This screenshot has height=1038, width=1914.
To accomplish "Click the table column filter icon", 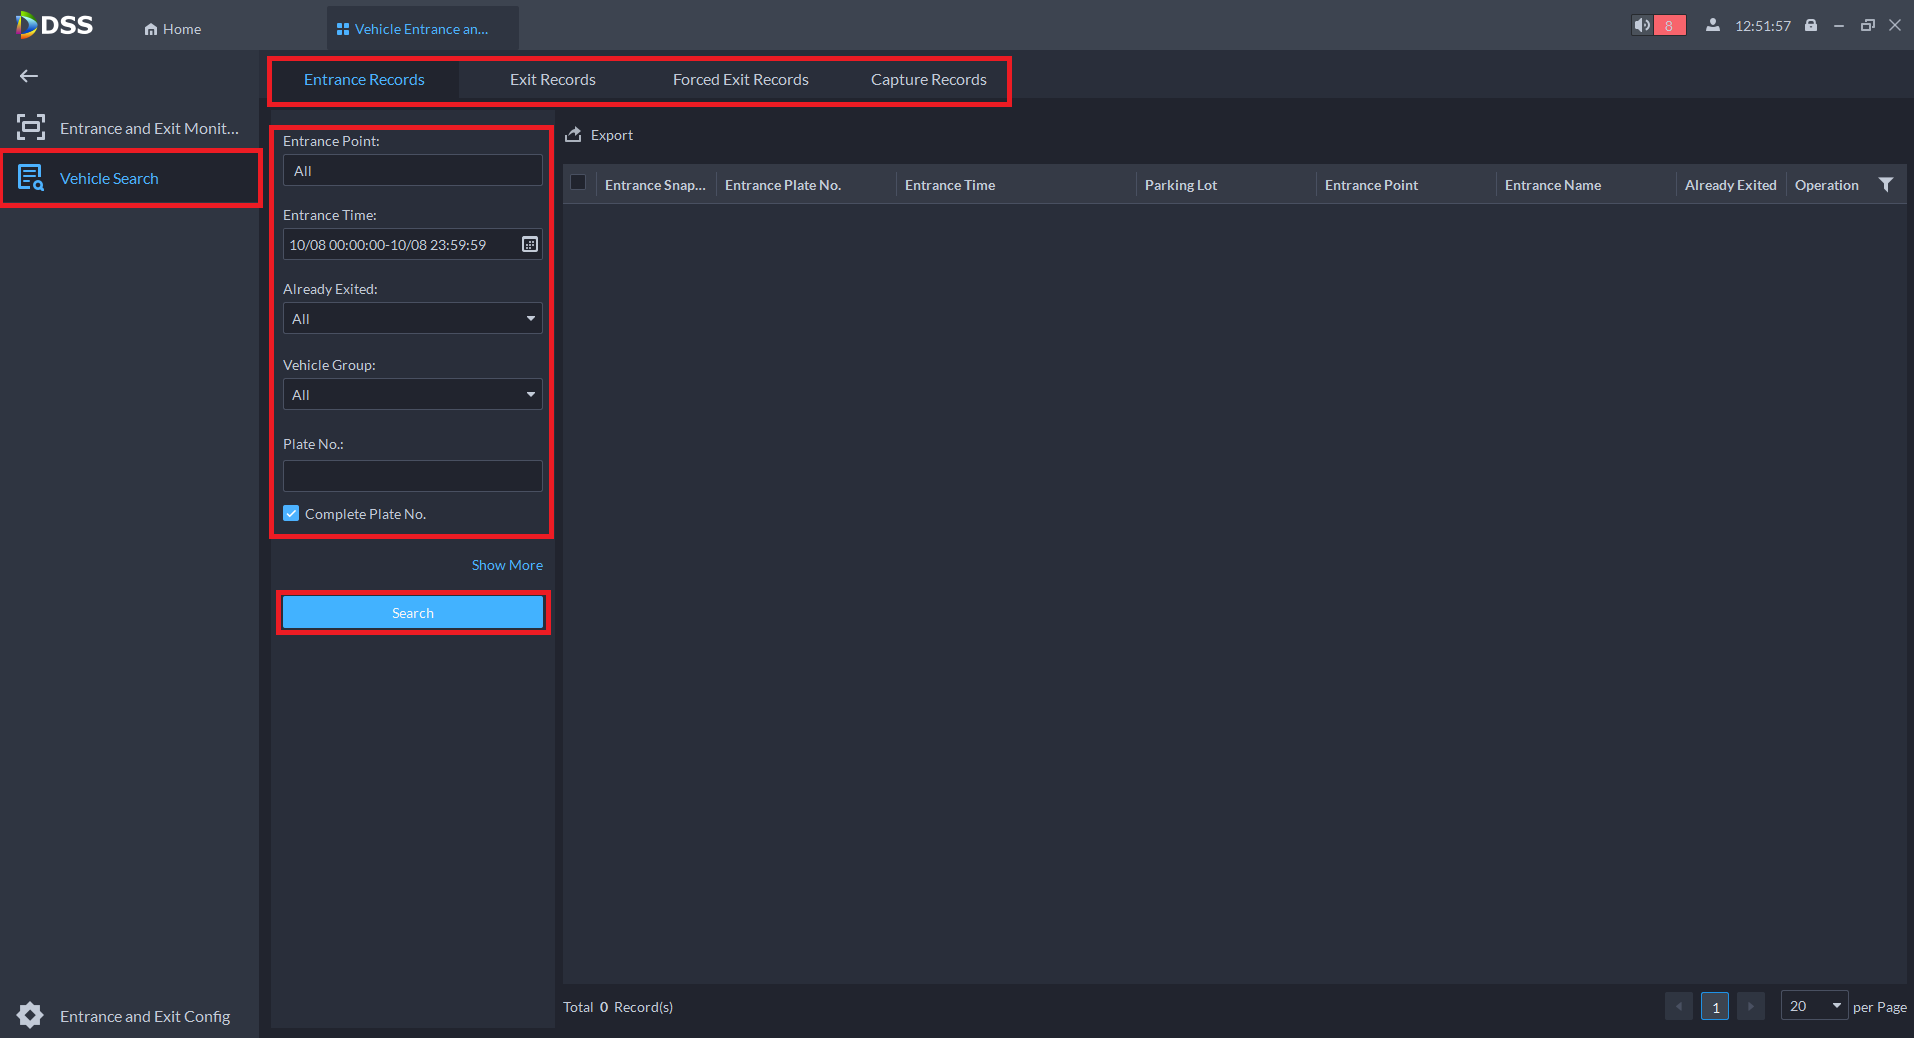I will pyautogui.click(x=1886, y=185).
